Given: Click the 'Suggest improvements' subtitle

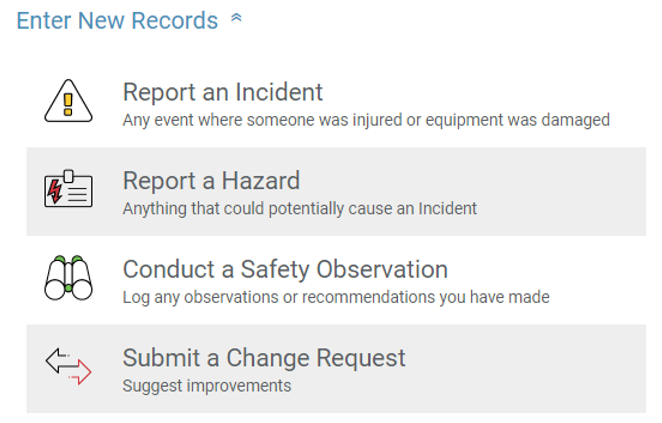Looking at the screenshot, I should 207,386.
